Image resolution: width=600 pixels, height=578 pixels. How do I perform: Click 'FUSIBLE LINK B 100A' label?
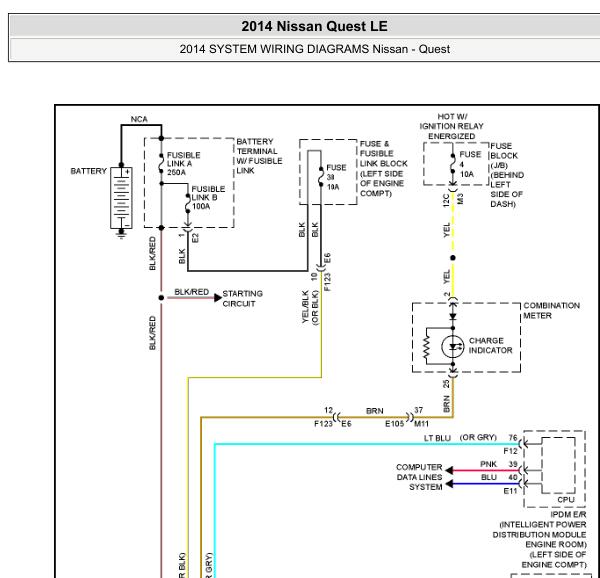tap(208, 198)
